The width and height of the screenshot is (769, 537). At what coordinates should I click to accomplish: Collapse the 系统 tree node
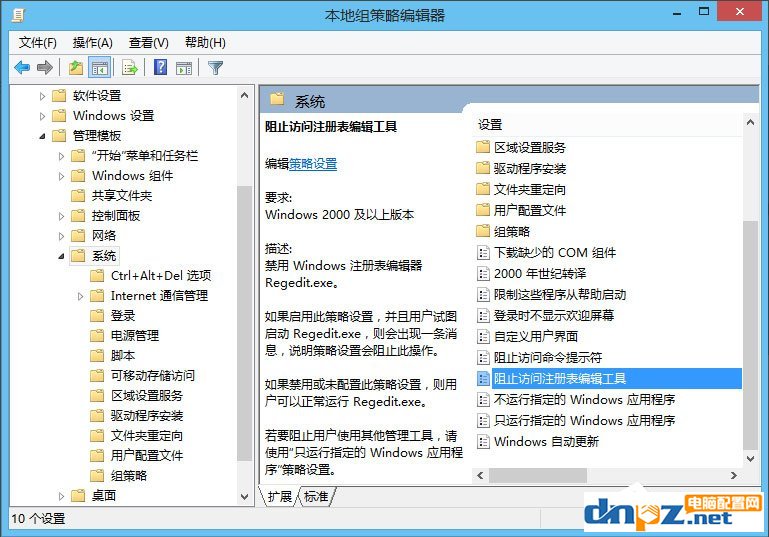click(61, 256)
